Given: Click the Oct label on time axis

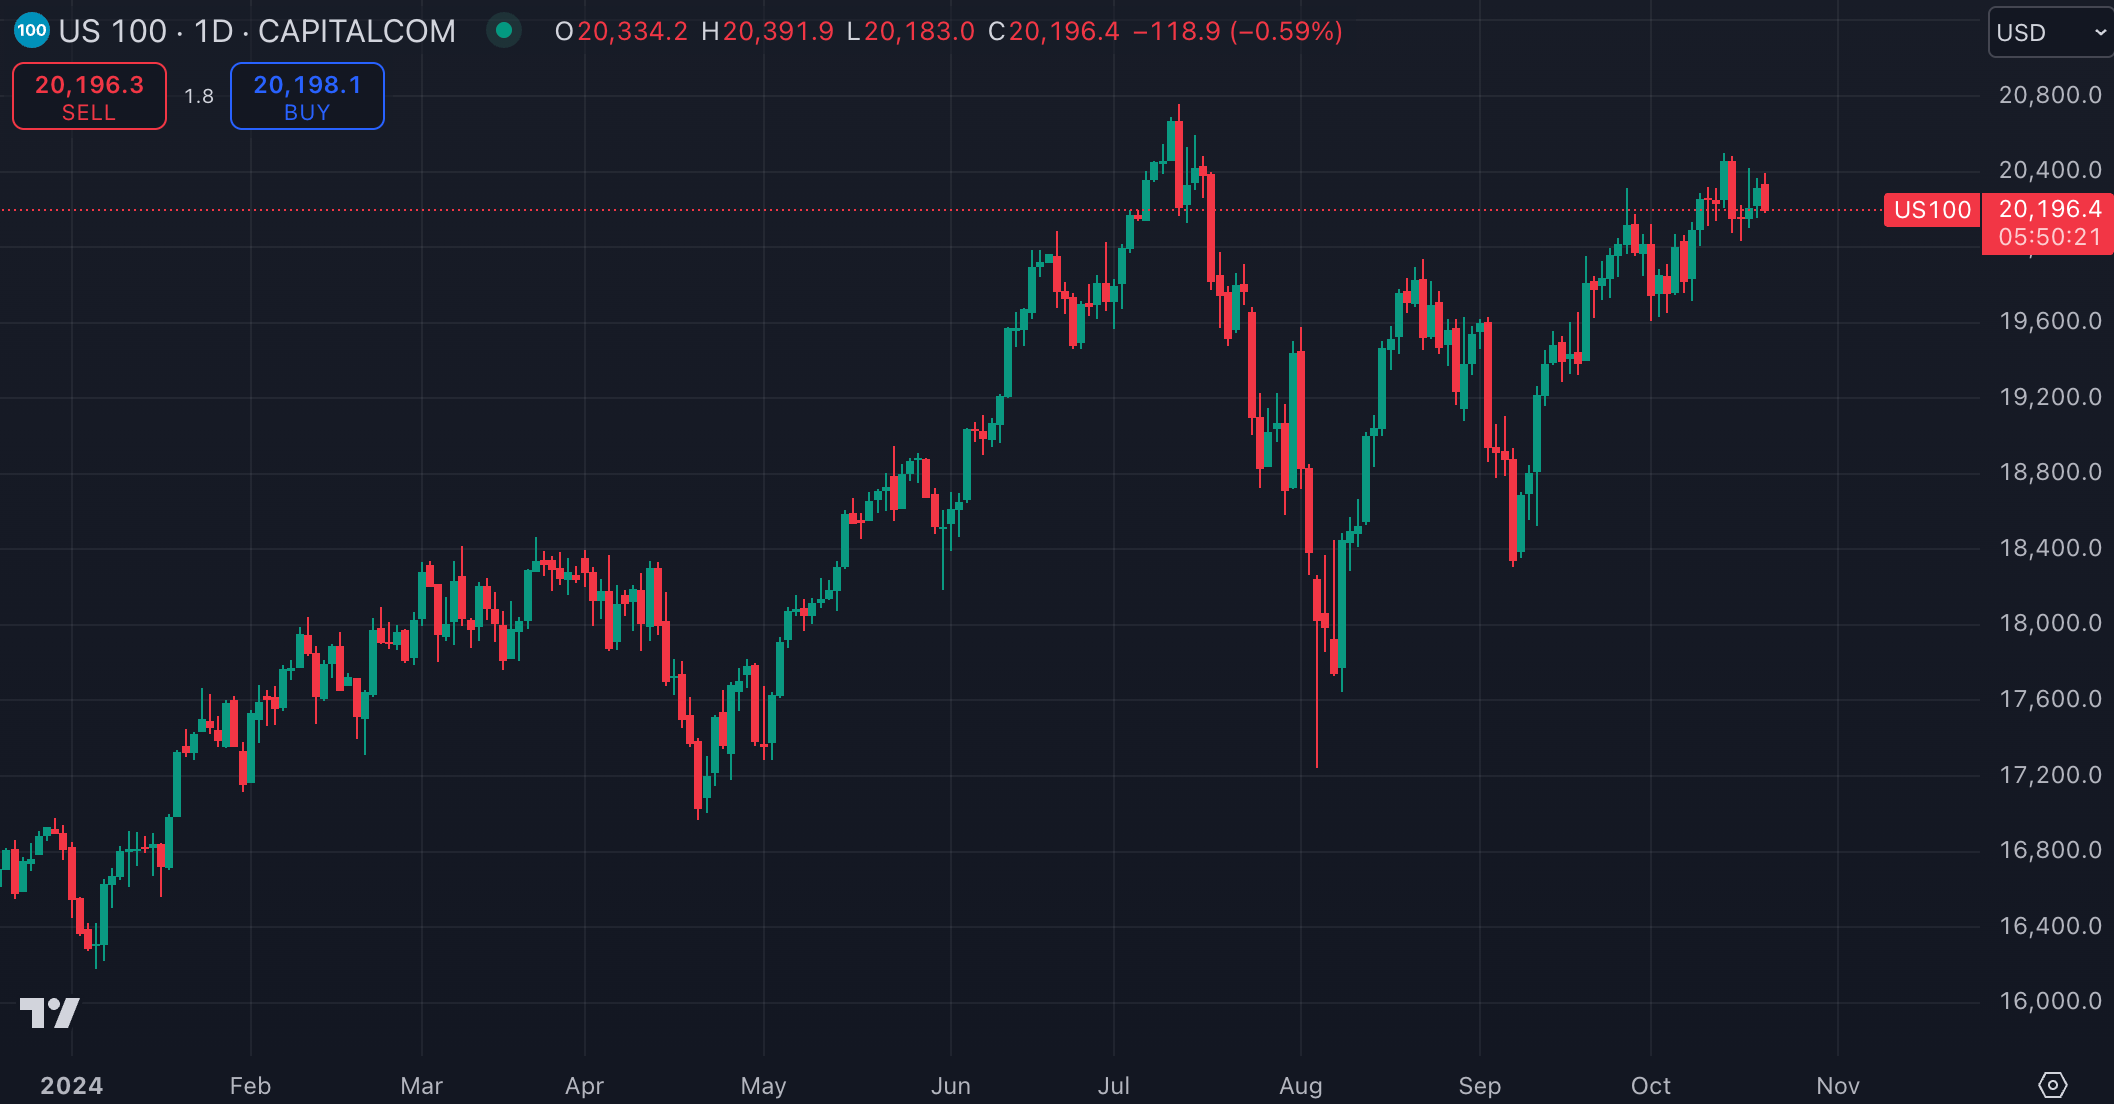Looking at the screenshot, I should pos(1651,1086).
